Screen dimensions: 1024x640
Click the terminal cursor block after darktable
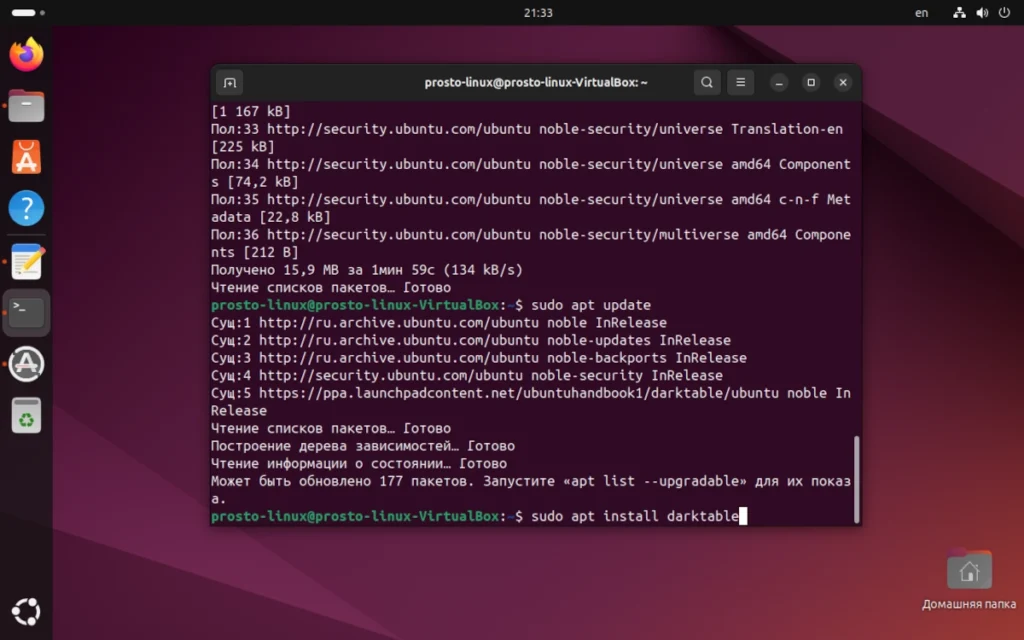pos(743,517)
